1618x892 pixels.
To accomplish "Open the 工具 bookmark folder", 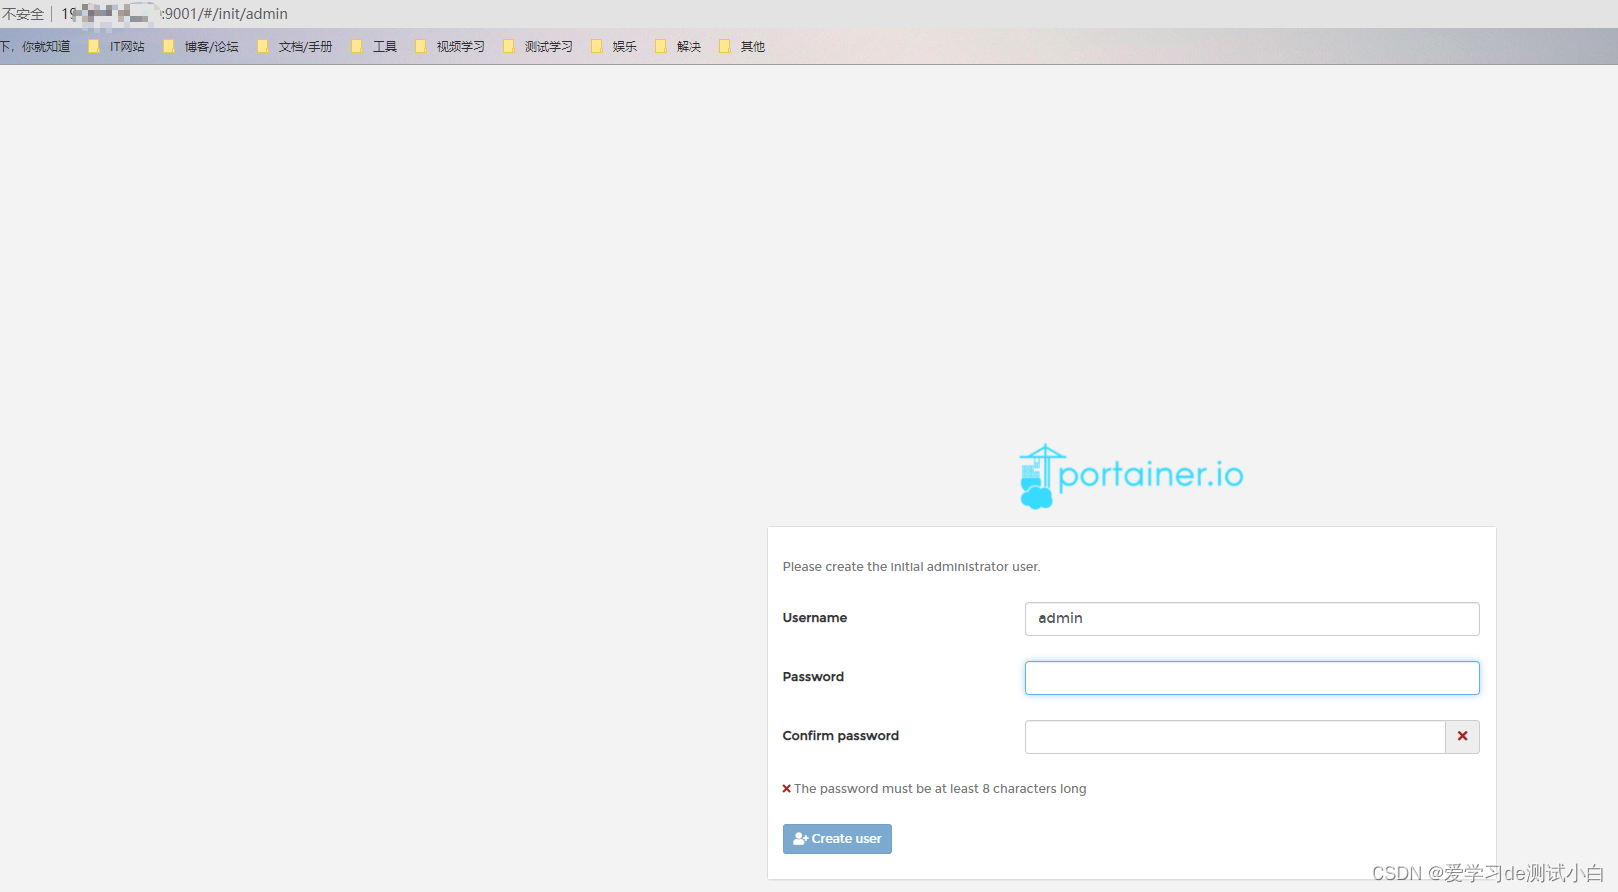I will click(374, 47).
